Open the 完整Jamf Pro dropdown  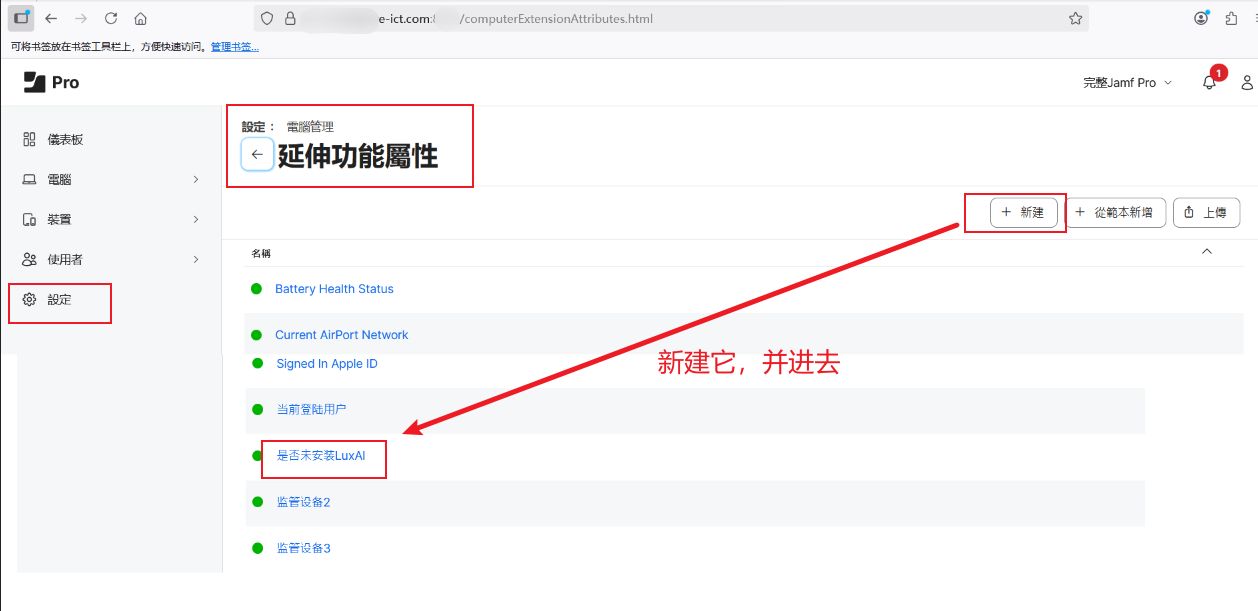pos(1127,83)
